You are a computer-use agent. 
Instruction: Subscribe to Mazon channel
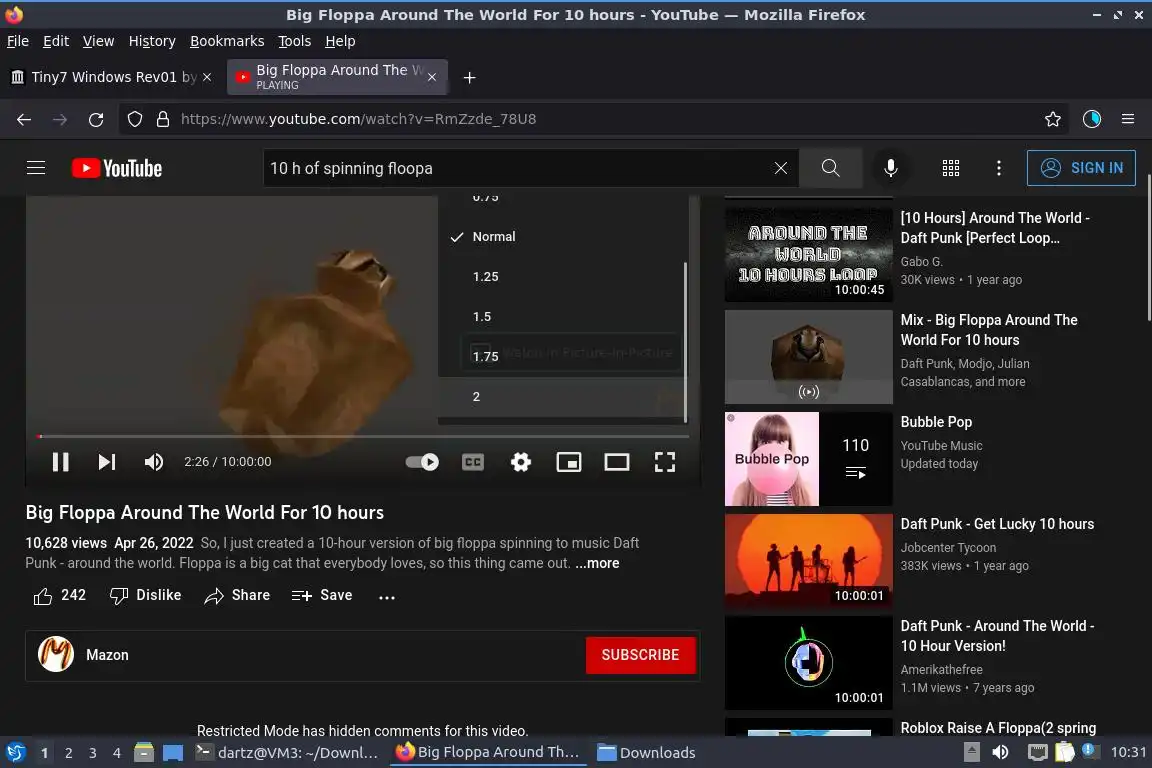click(641, 655)
